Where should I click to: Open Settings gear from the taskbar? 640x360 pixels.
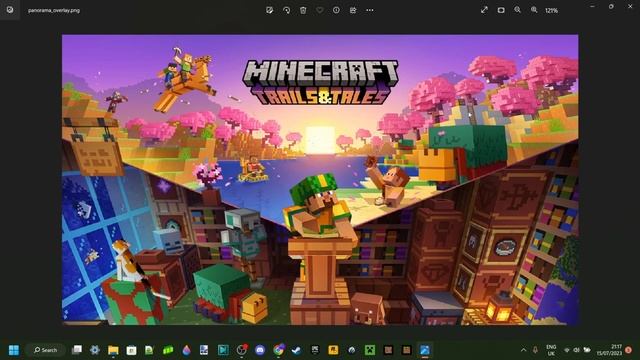coord(95,350)
